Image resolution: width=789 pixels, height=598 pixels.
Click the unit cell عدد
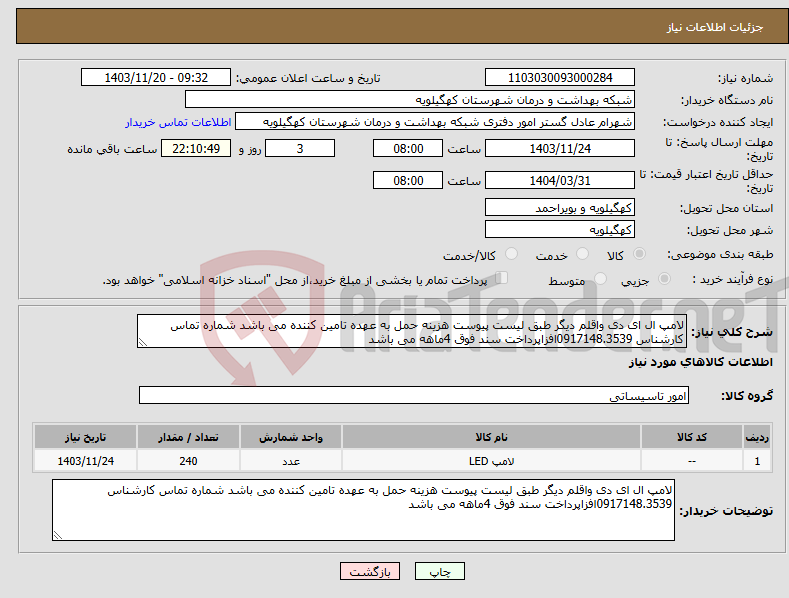291,461
